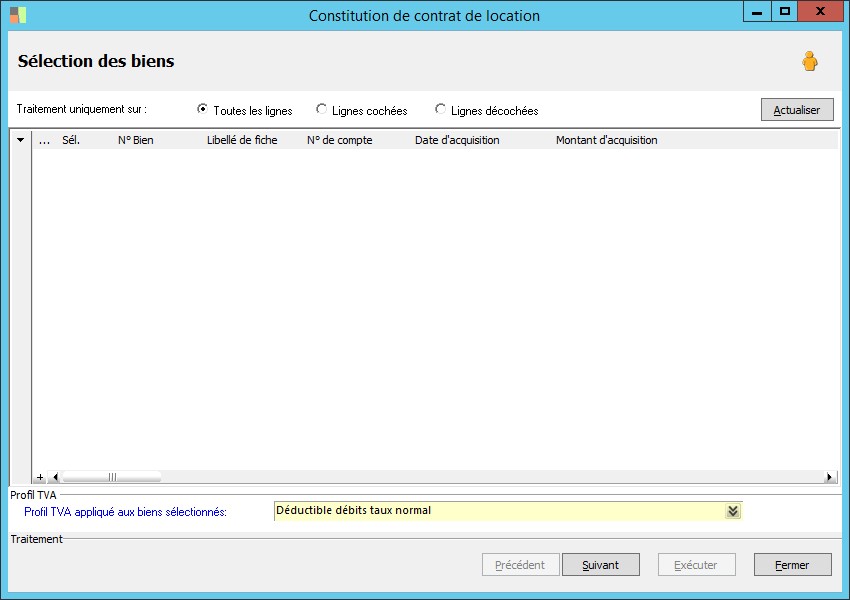Click the Montant d'acquisition column header
The width and height of the screenshot is (850, 600).
point(607,140)
